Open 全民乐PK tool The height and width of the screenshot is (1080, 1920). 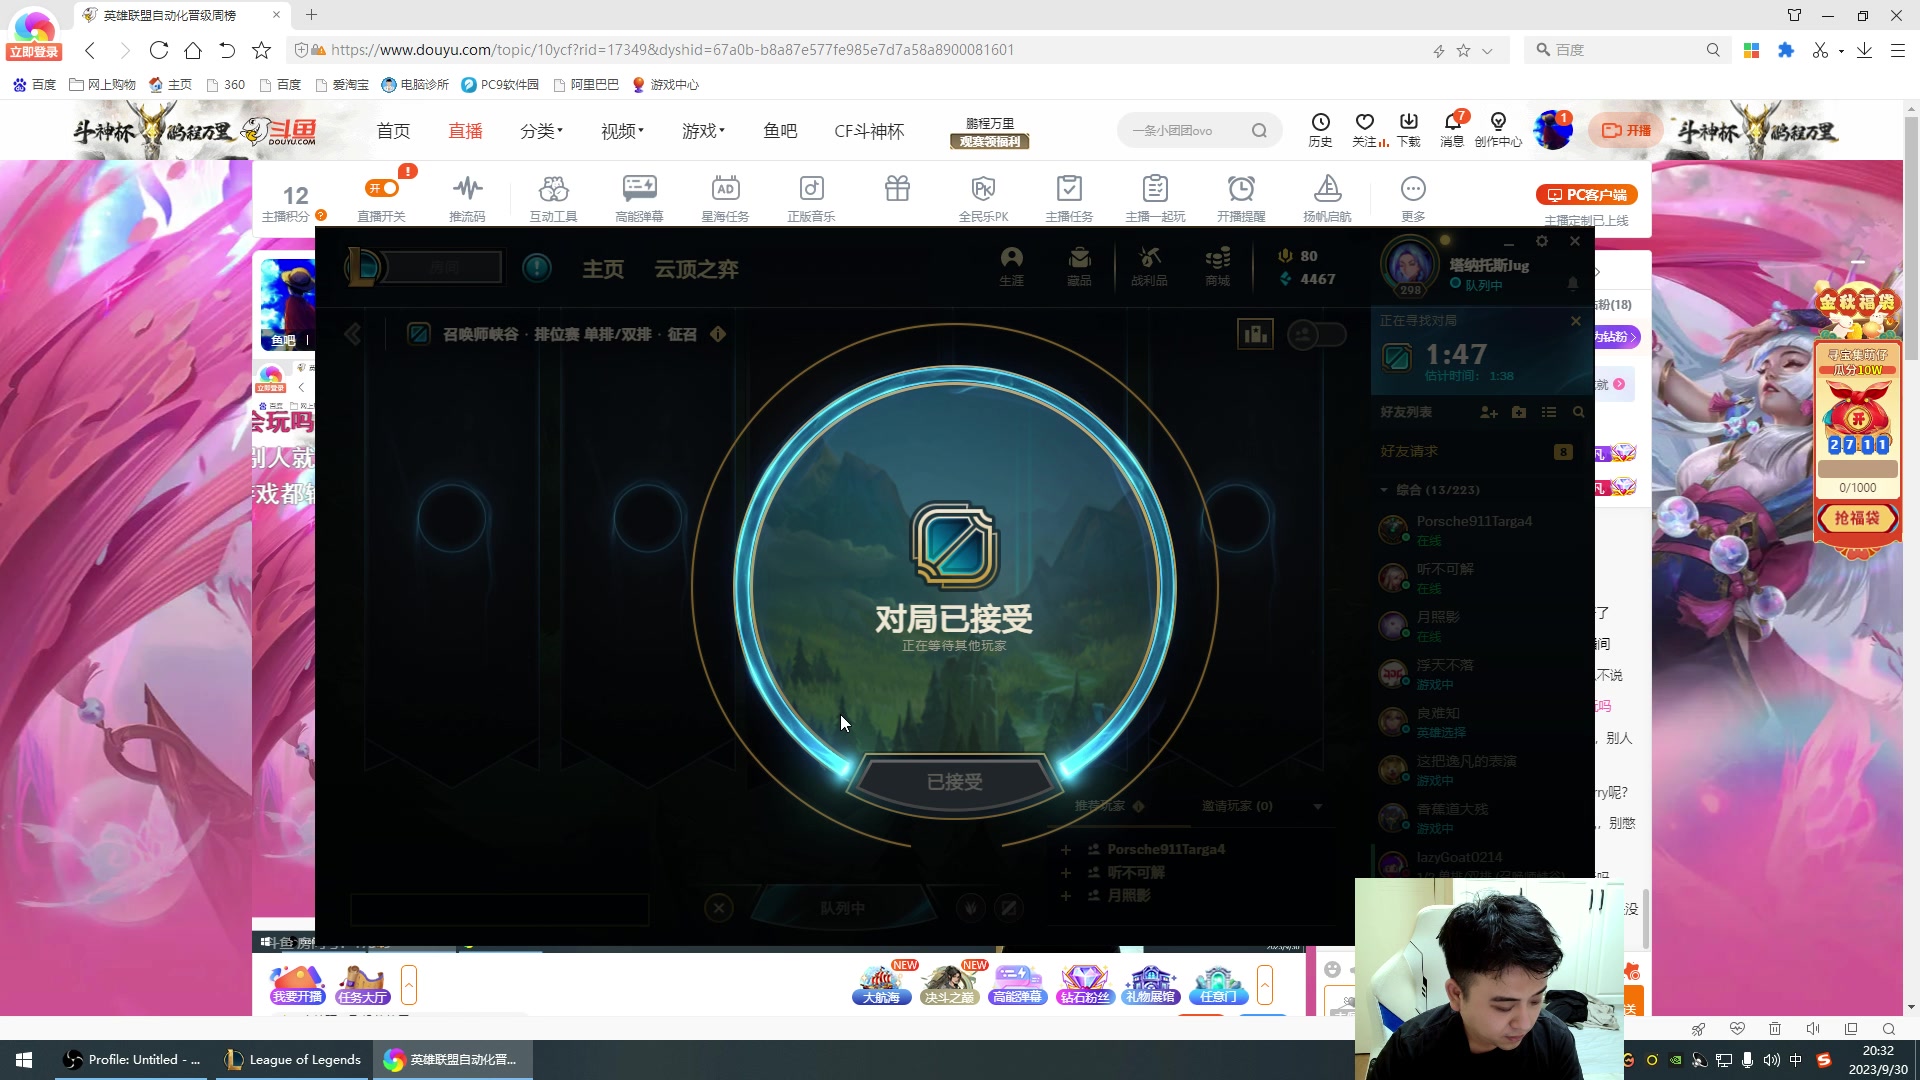click(983, 198)
